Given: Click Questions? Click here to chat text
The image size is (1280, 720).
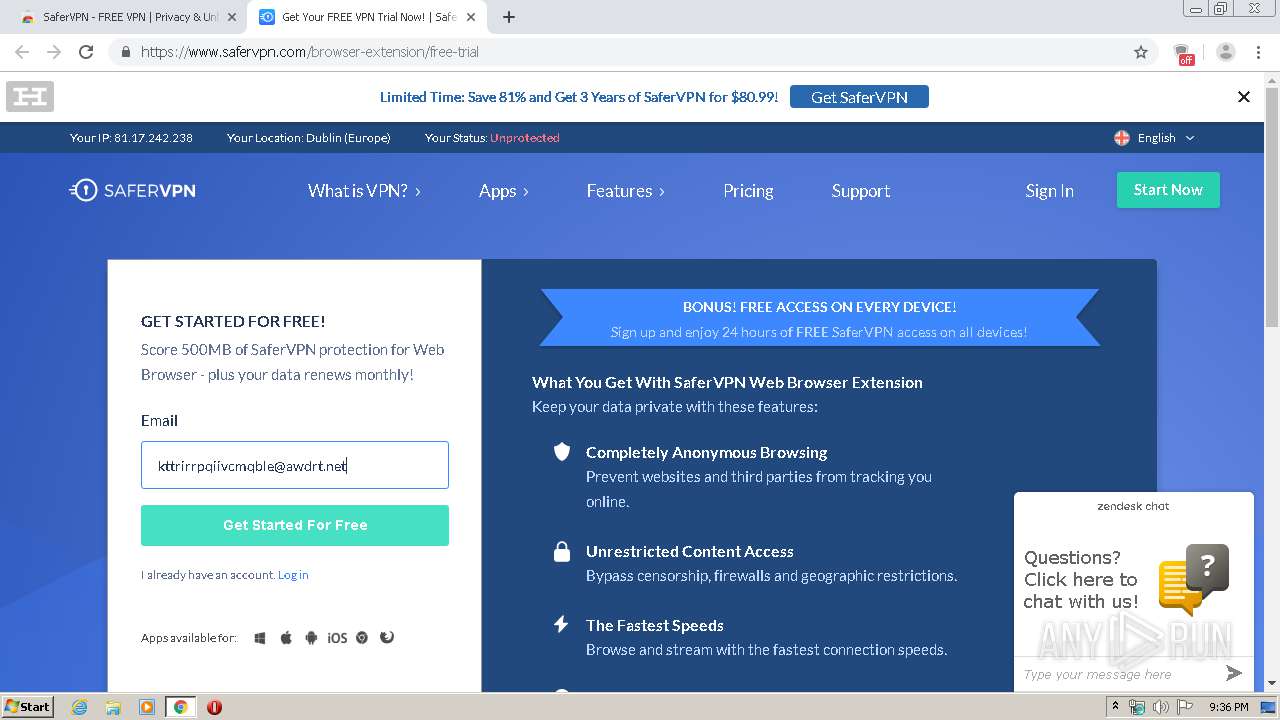Looking at the screenshot, I should click(1081, 579).
